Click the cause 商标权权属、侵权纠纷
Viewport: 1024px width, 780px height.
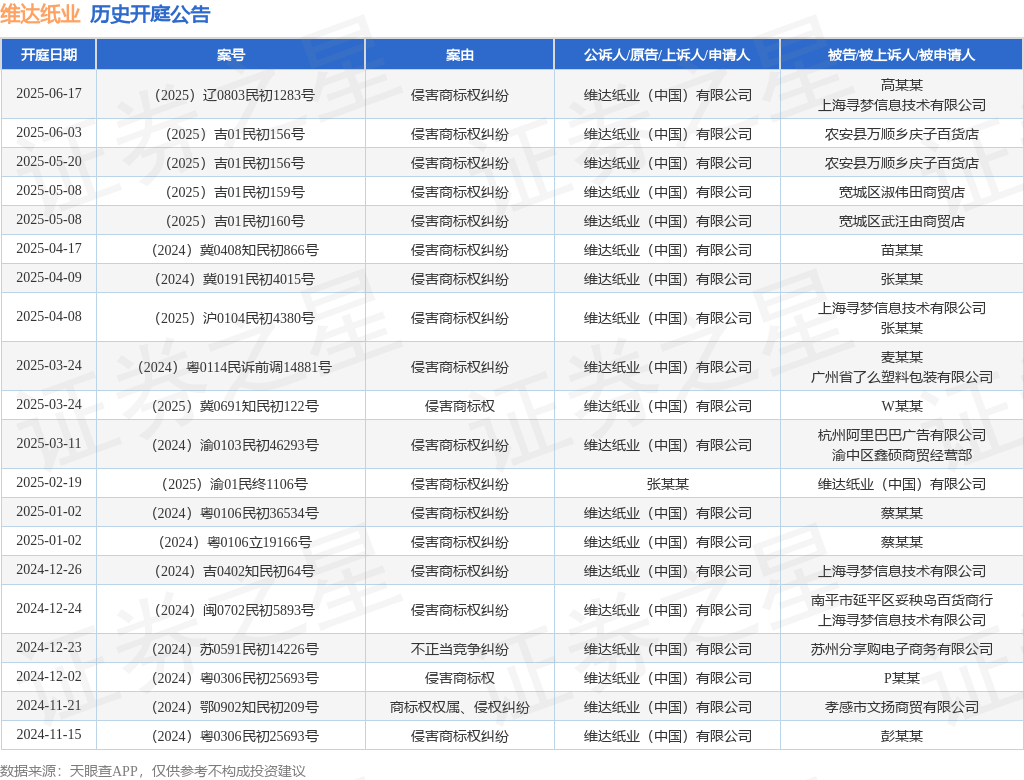(x=459, y=707)
